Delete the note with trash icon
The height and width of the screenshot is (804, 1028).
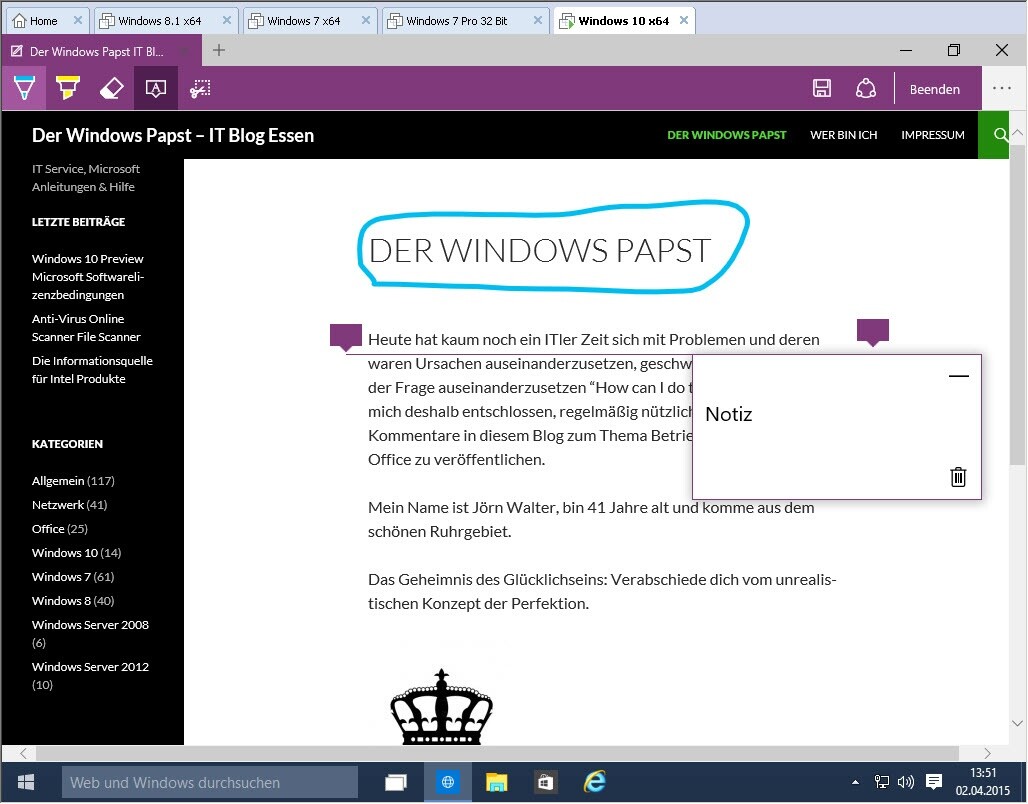[958, 477]
